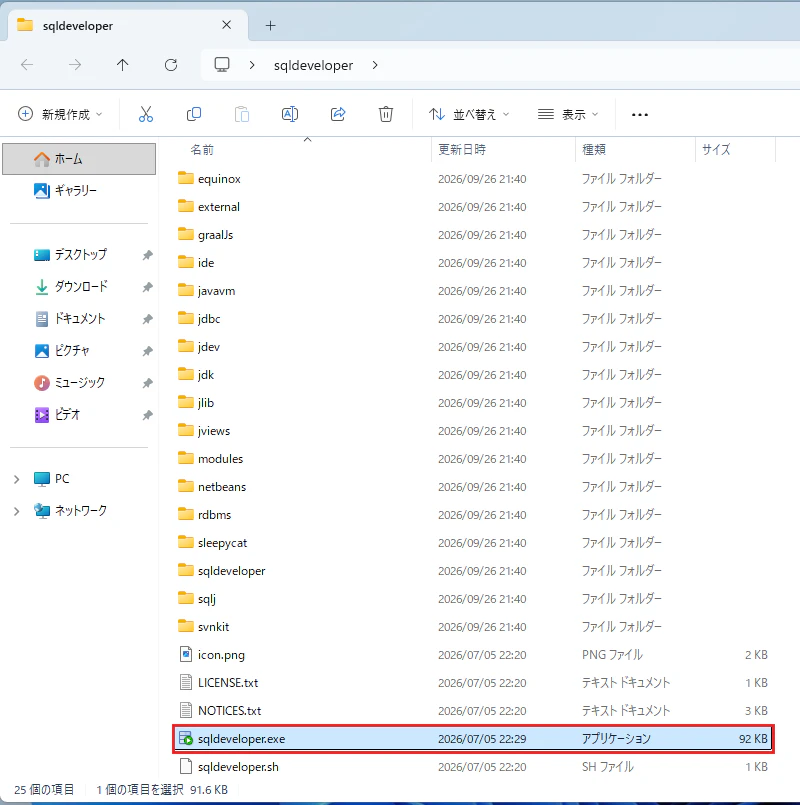Click pin icon beside ミュージック

tap(147, 382)
